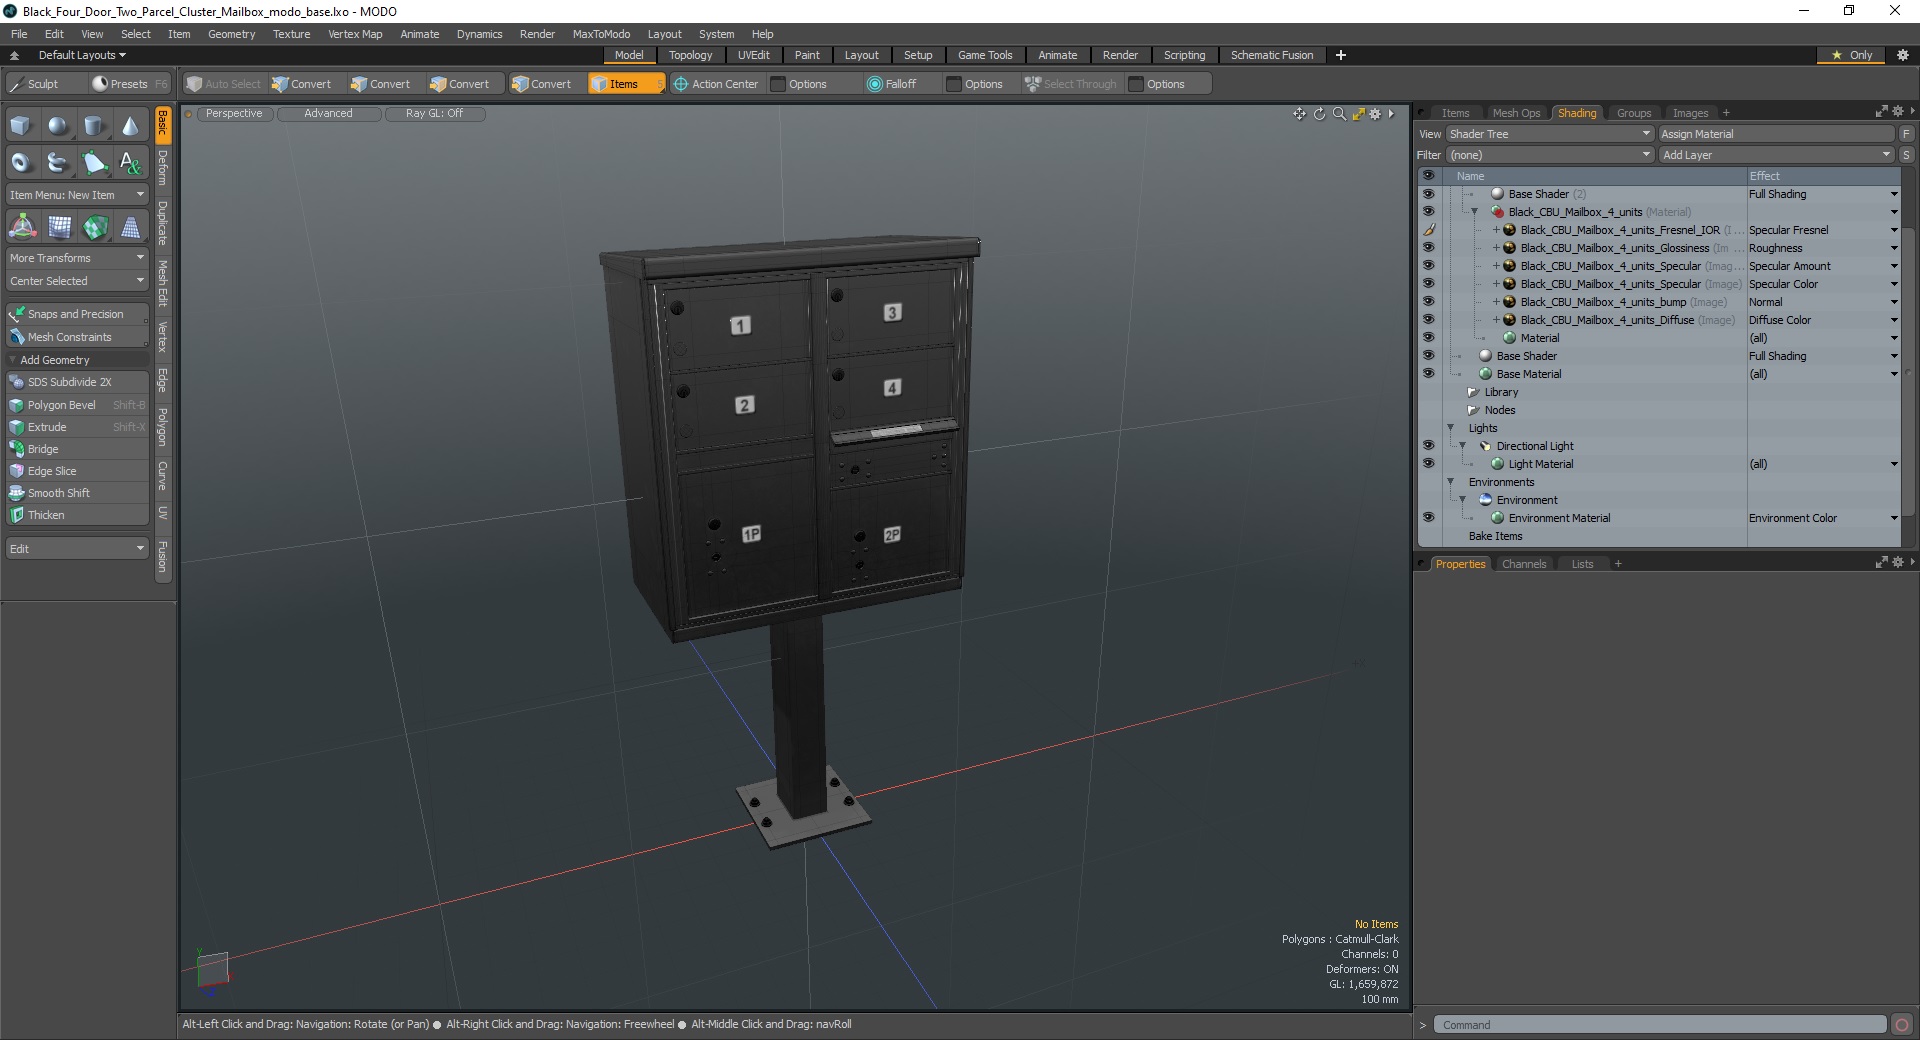1920x1040 pixels.
Task: Switch to the Channels tab
Action: [1524, 564]
